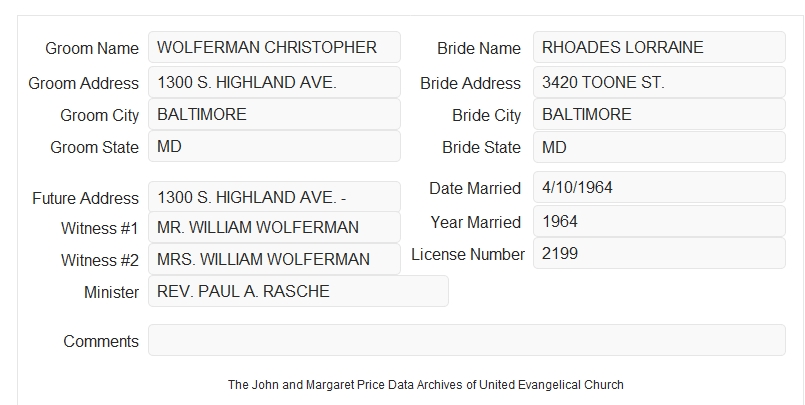Select the Future Address field
Screen dimensions: 805x405
[274, 197]
